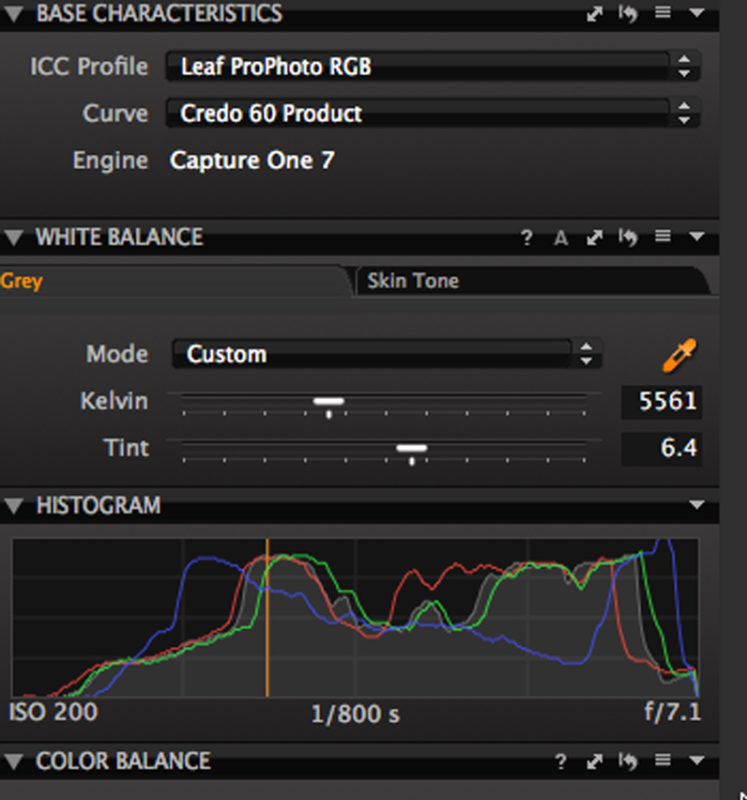This screenshot has height=800, width=747.
Task: Open the White Balance presets list icon
Action: click(662, 238)
